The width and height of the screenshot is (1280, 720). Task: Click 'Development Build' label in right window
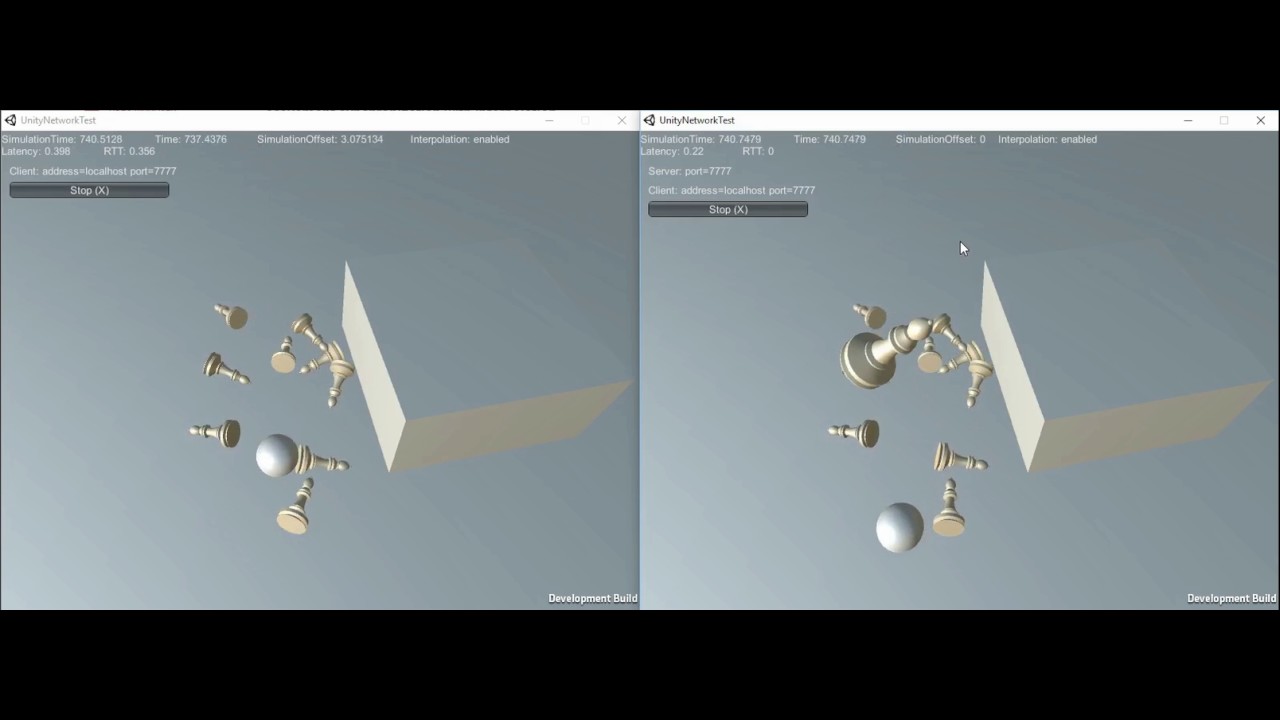coord(1231,598)
